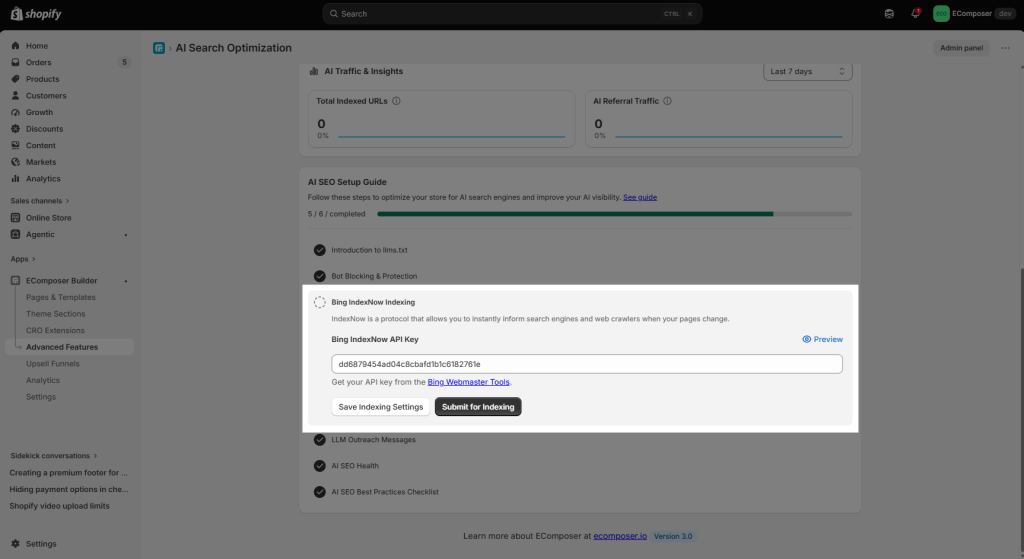1024x559 pixels.
Task: Expand AI SEO Best Practices Checklist step
Action: [x=385, y=492]
